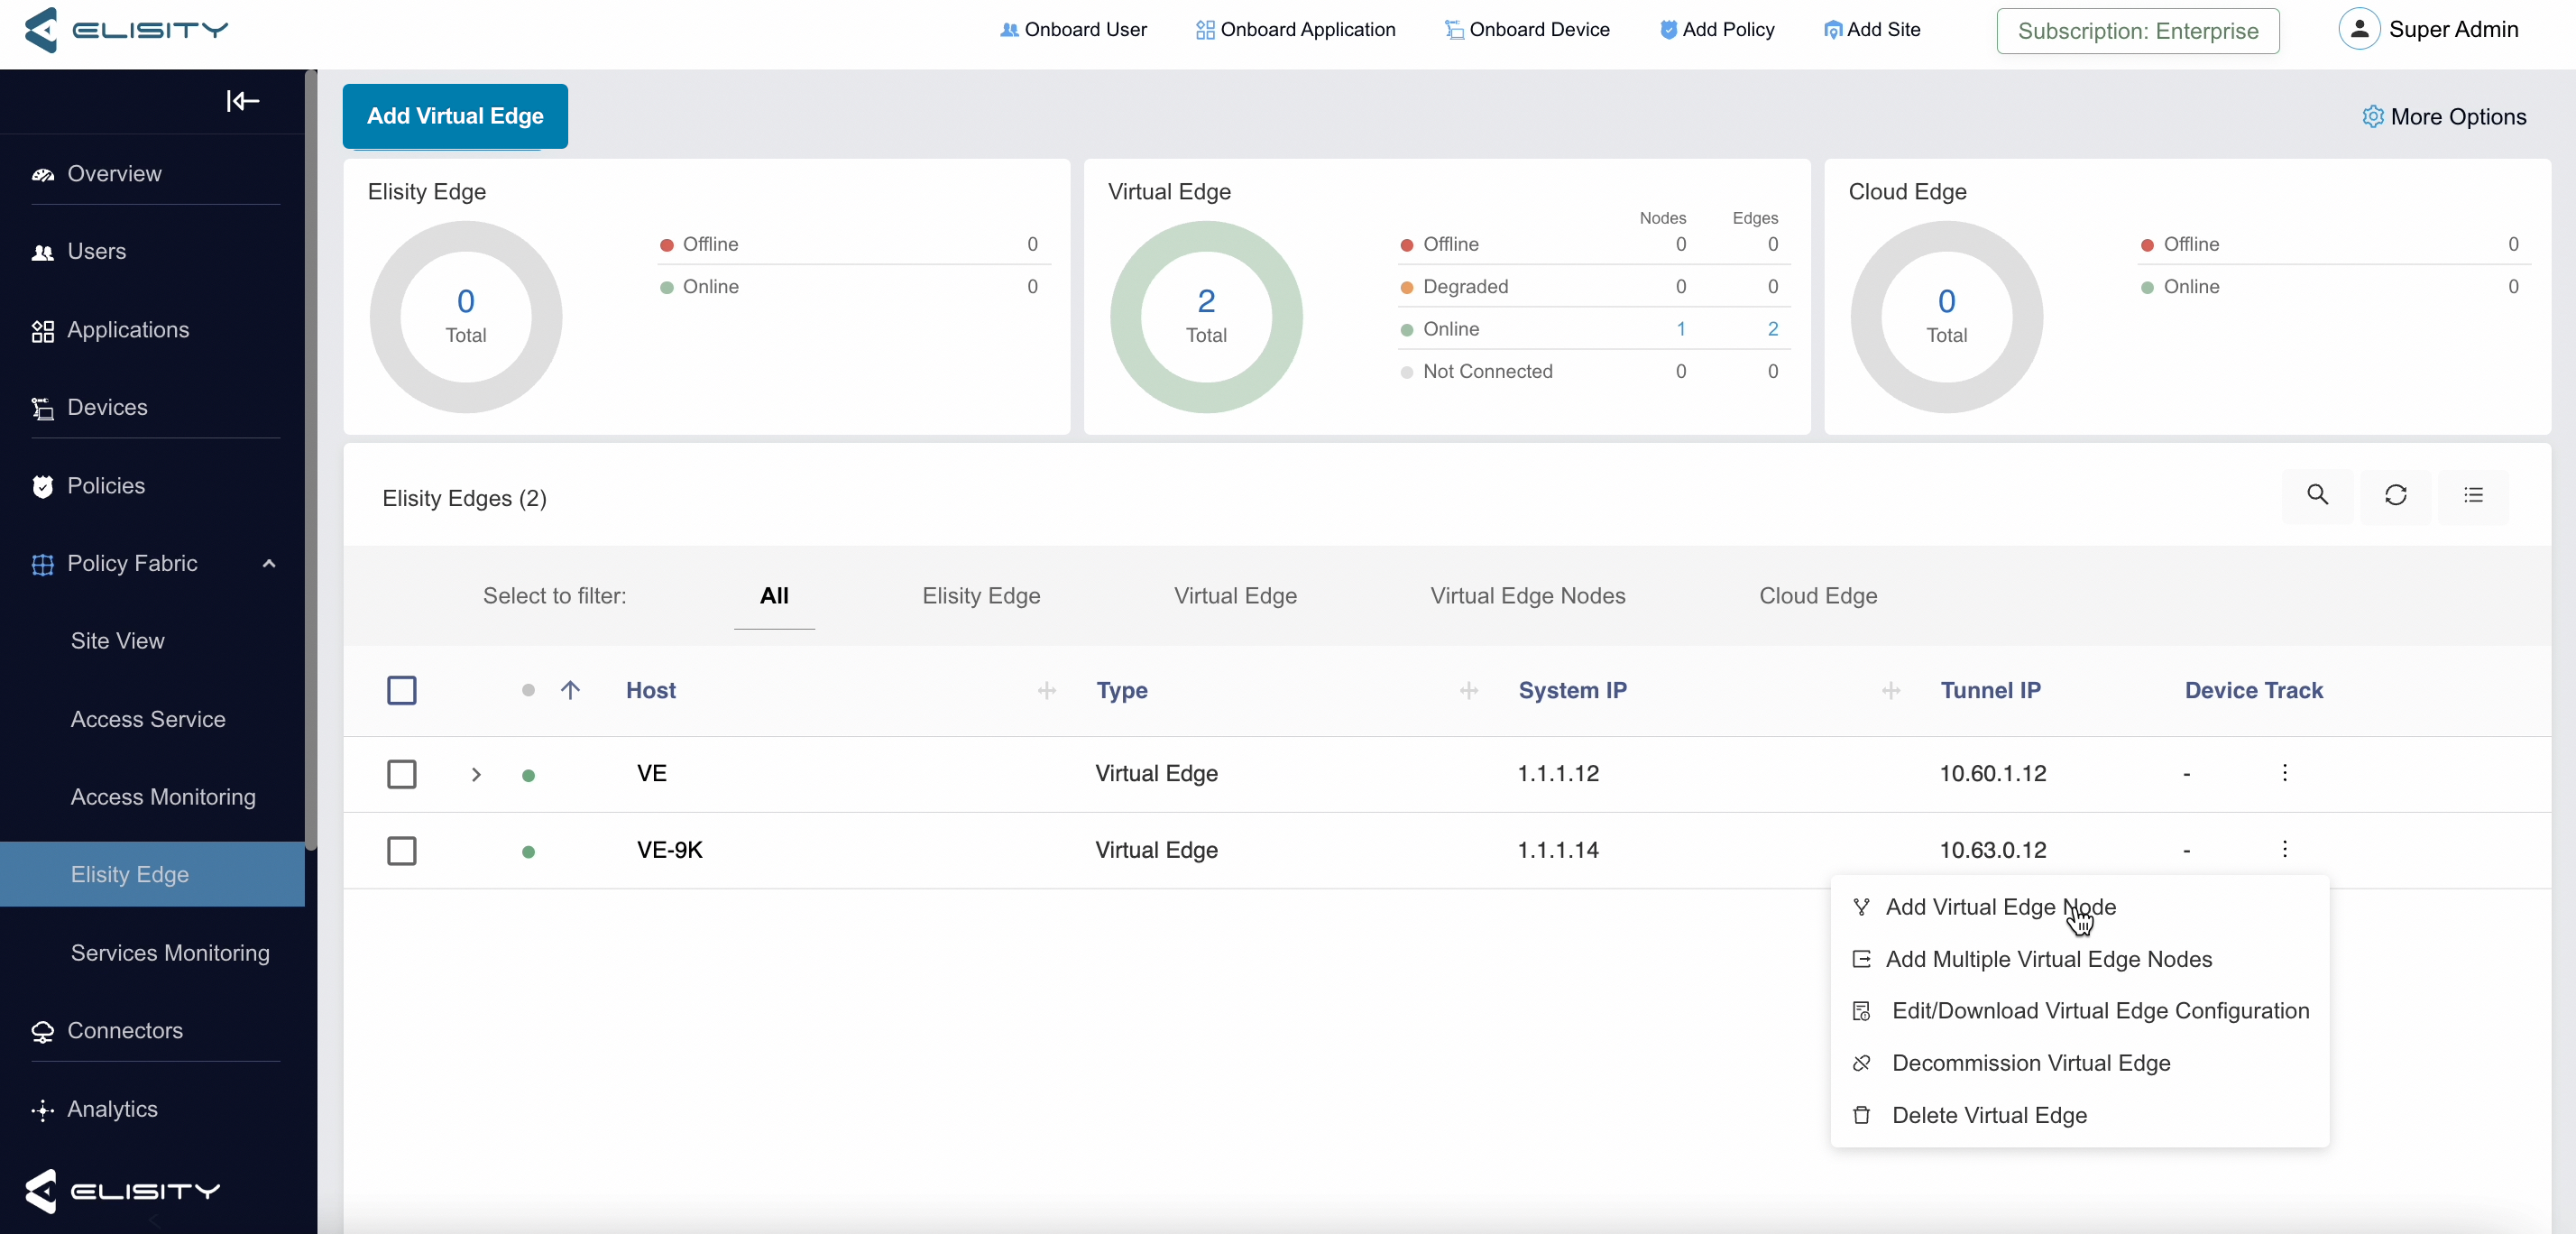This screenshot has width=2576, height=1234.
Task: Click the Add Virtual Edge button
Action: point(455,116)
